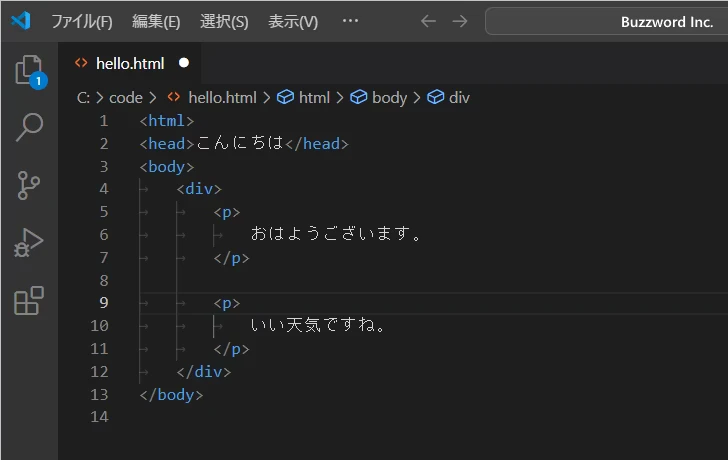Click the Buzzword Inc. command center box
Screen dimensions: 728x460
pos(606,21)
